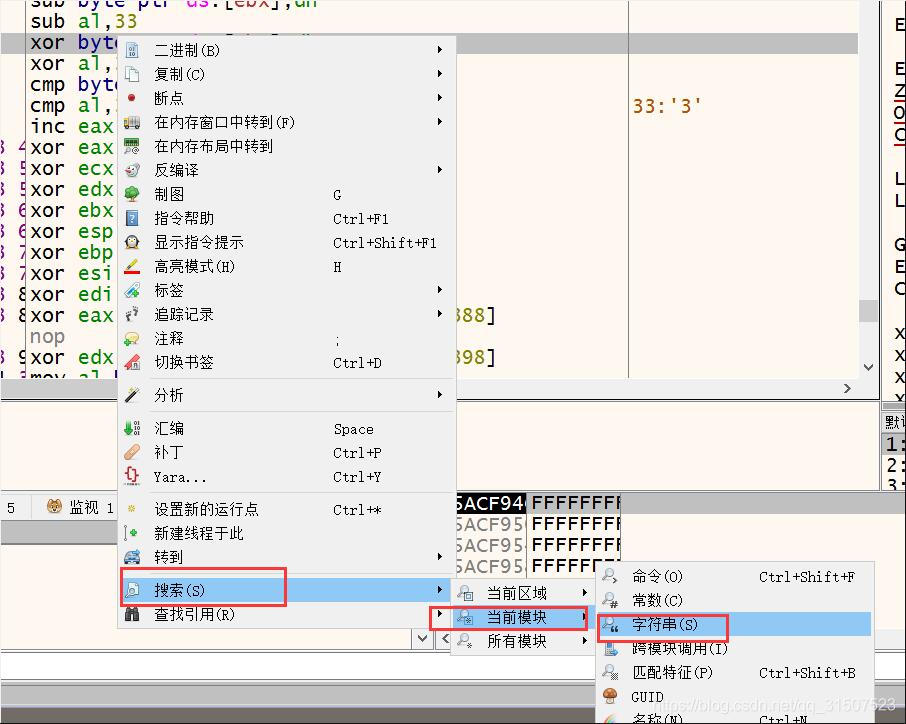Image resolution: width=906 pixels, height=724 pixels.
Task: Select 字符串(S) string search entry
Action: (734, 625)
